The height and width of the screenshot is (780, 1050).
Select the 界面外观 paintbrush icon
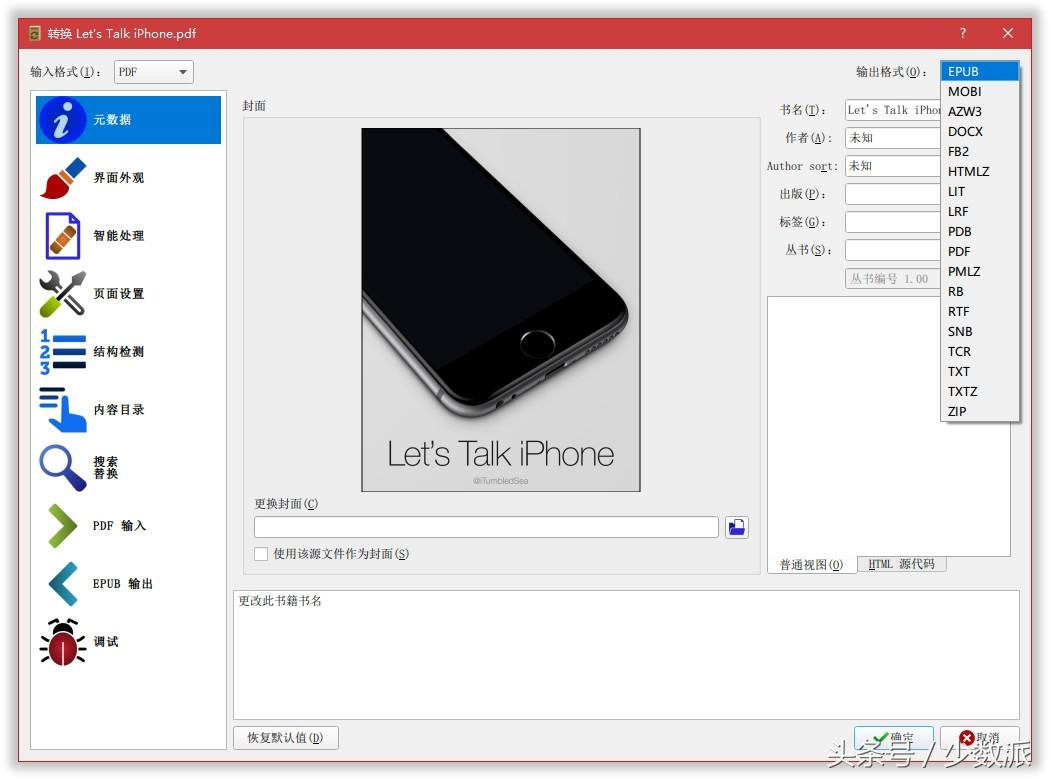pyautogui.click(x=63, y=178)
